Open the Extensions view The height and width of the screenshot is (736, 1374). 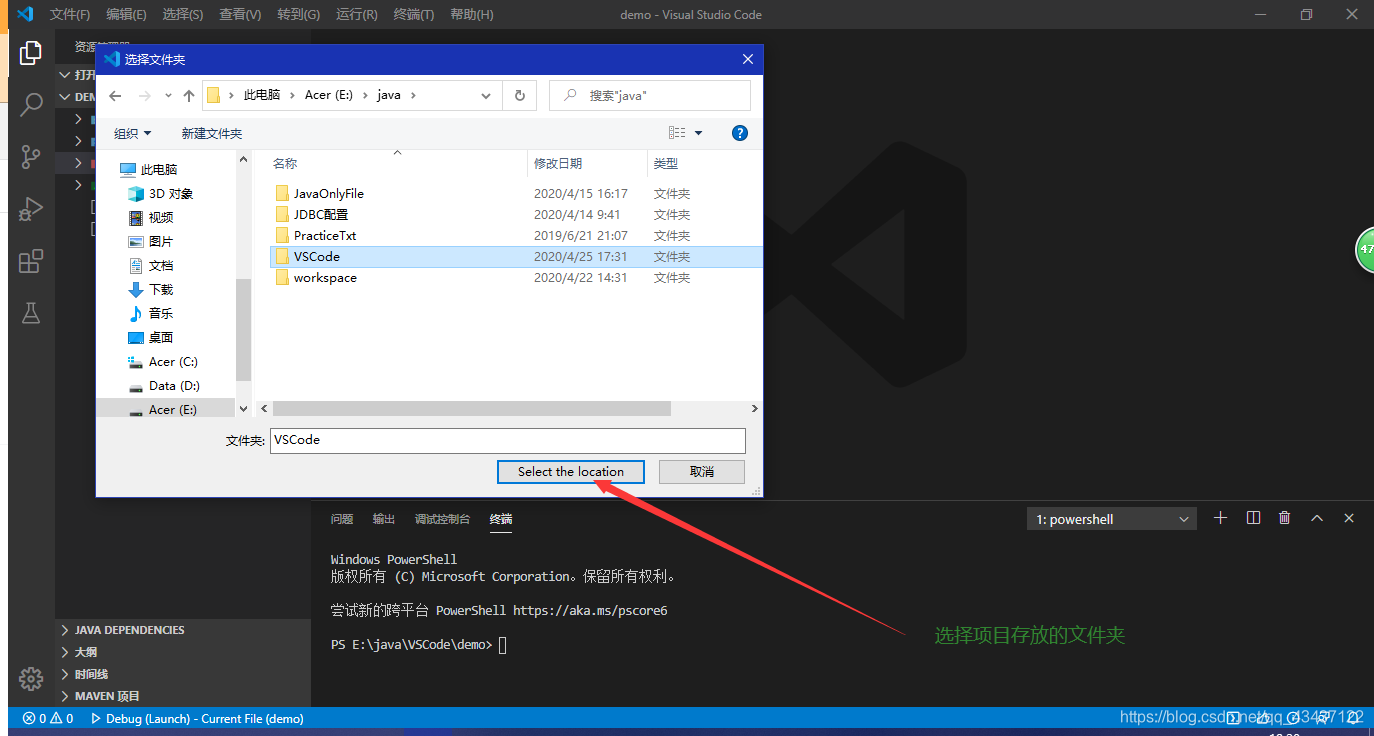coord(31,261)
